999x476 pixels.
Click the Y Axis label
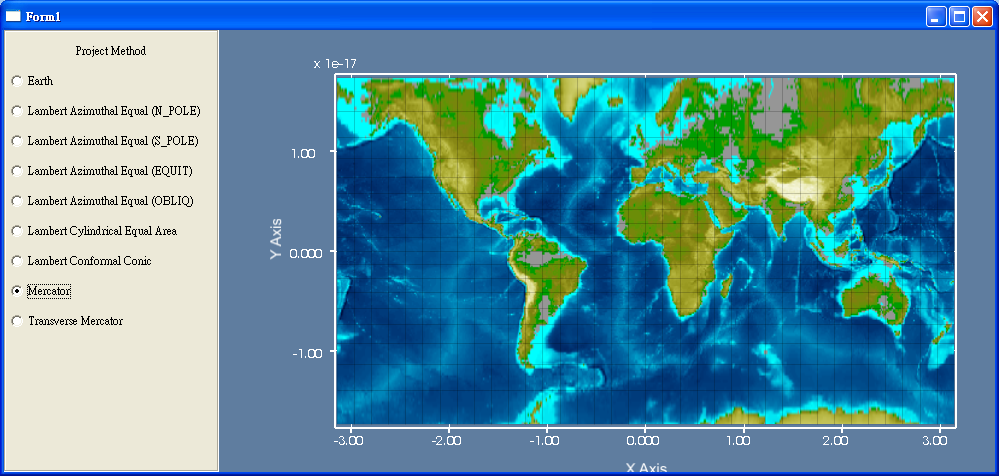point(275,239)
